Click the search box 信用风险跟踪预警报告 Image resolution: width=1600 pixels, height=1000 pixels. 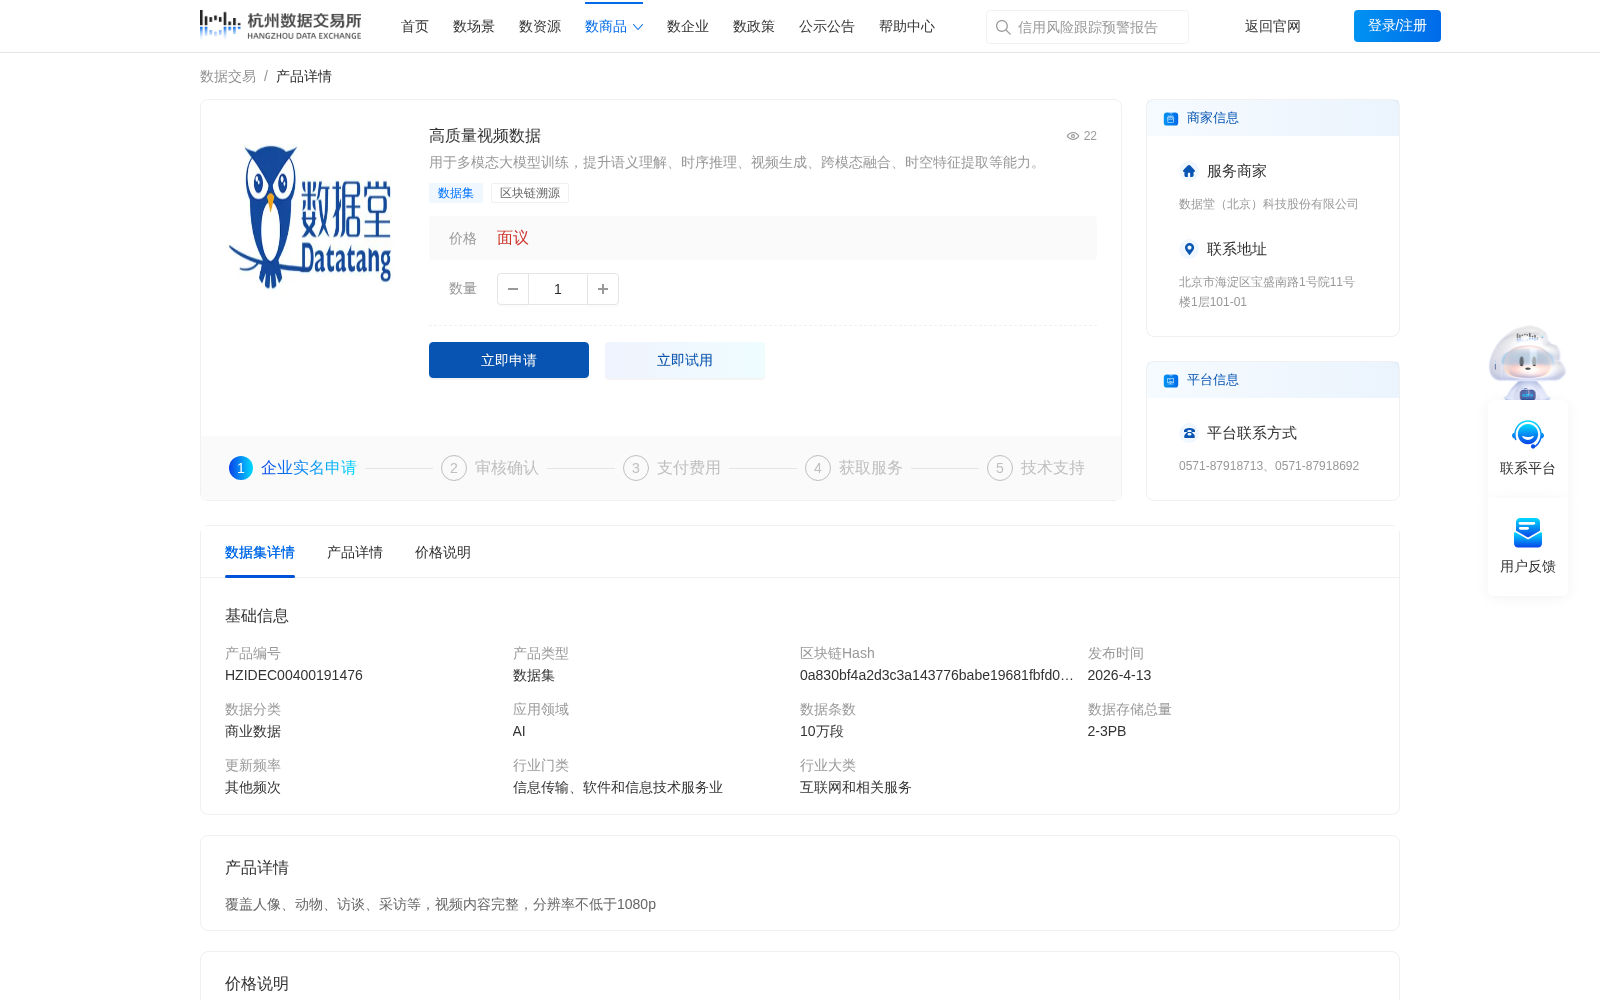[x=1087, y=27]
